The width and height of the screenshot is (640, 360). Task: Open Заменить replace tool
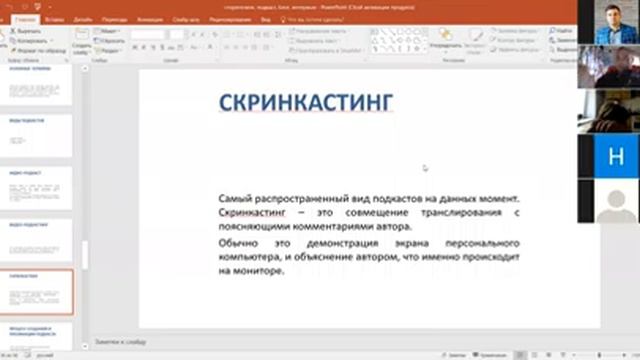[x=562, y=40]
